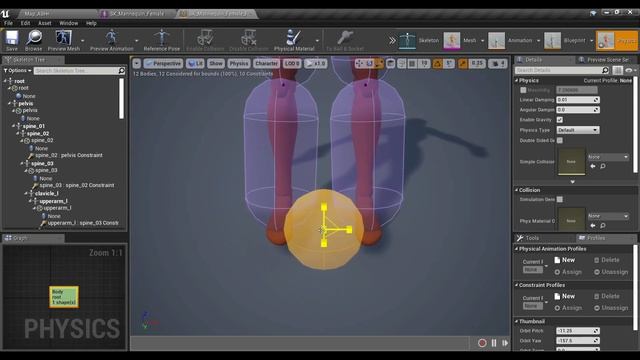
Task: Pause the simulation
Action: pyautogui.click(x=494, y=343)
